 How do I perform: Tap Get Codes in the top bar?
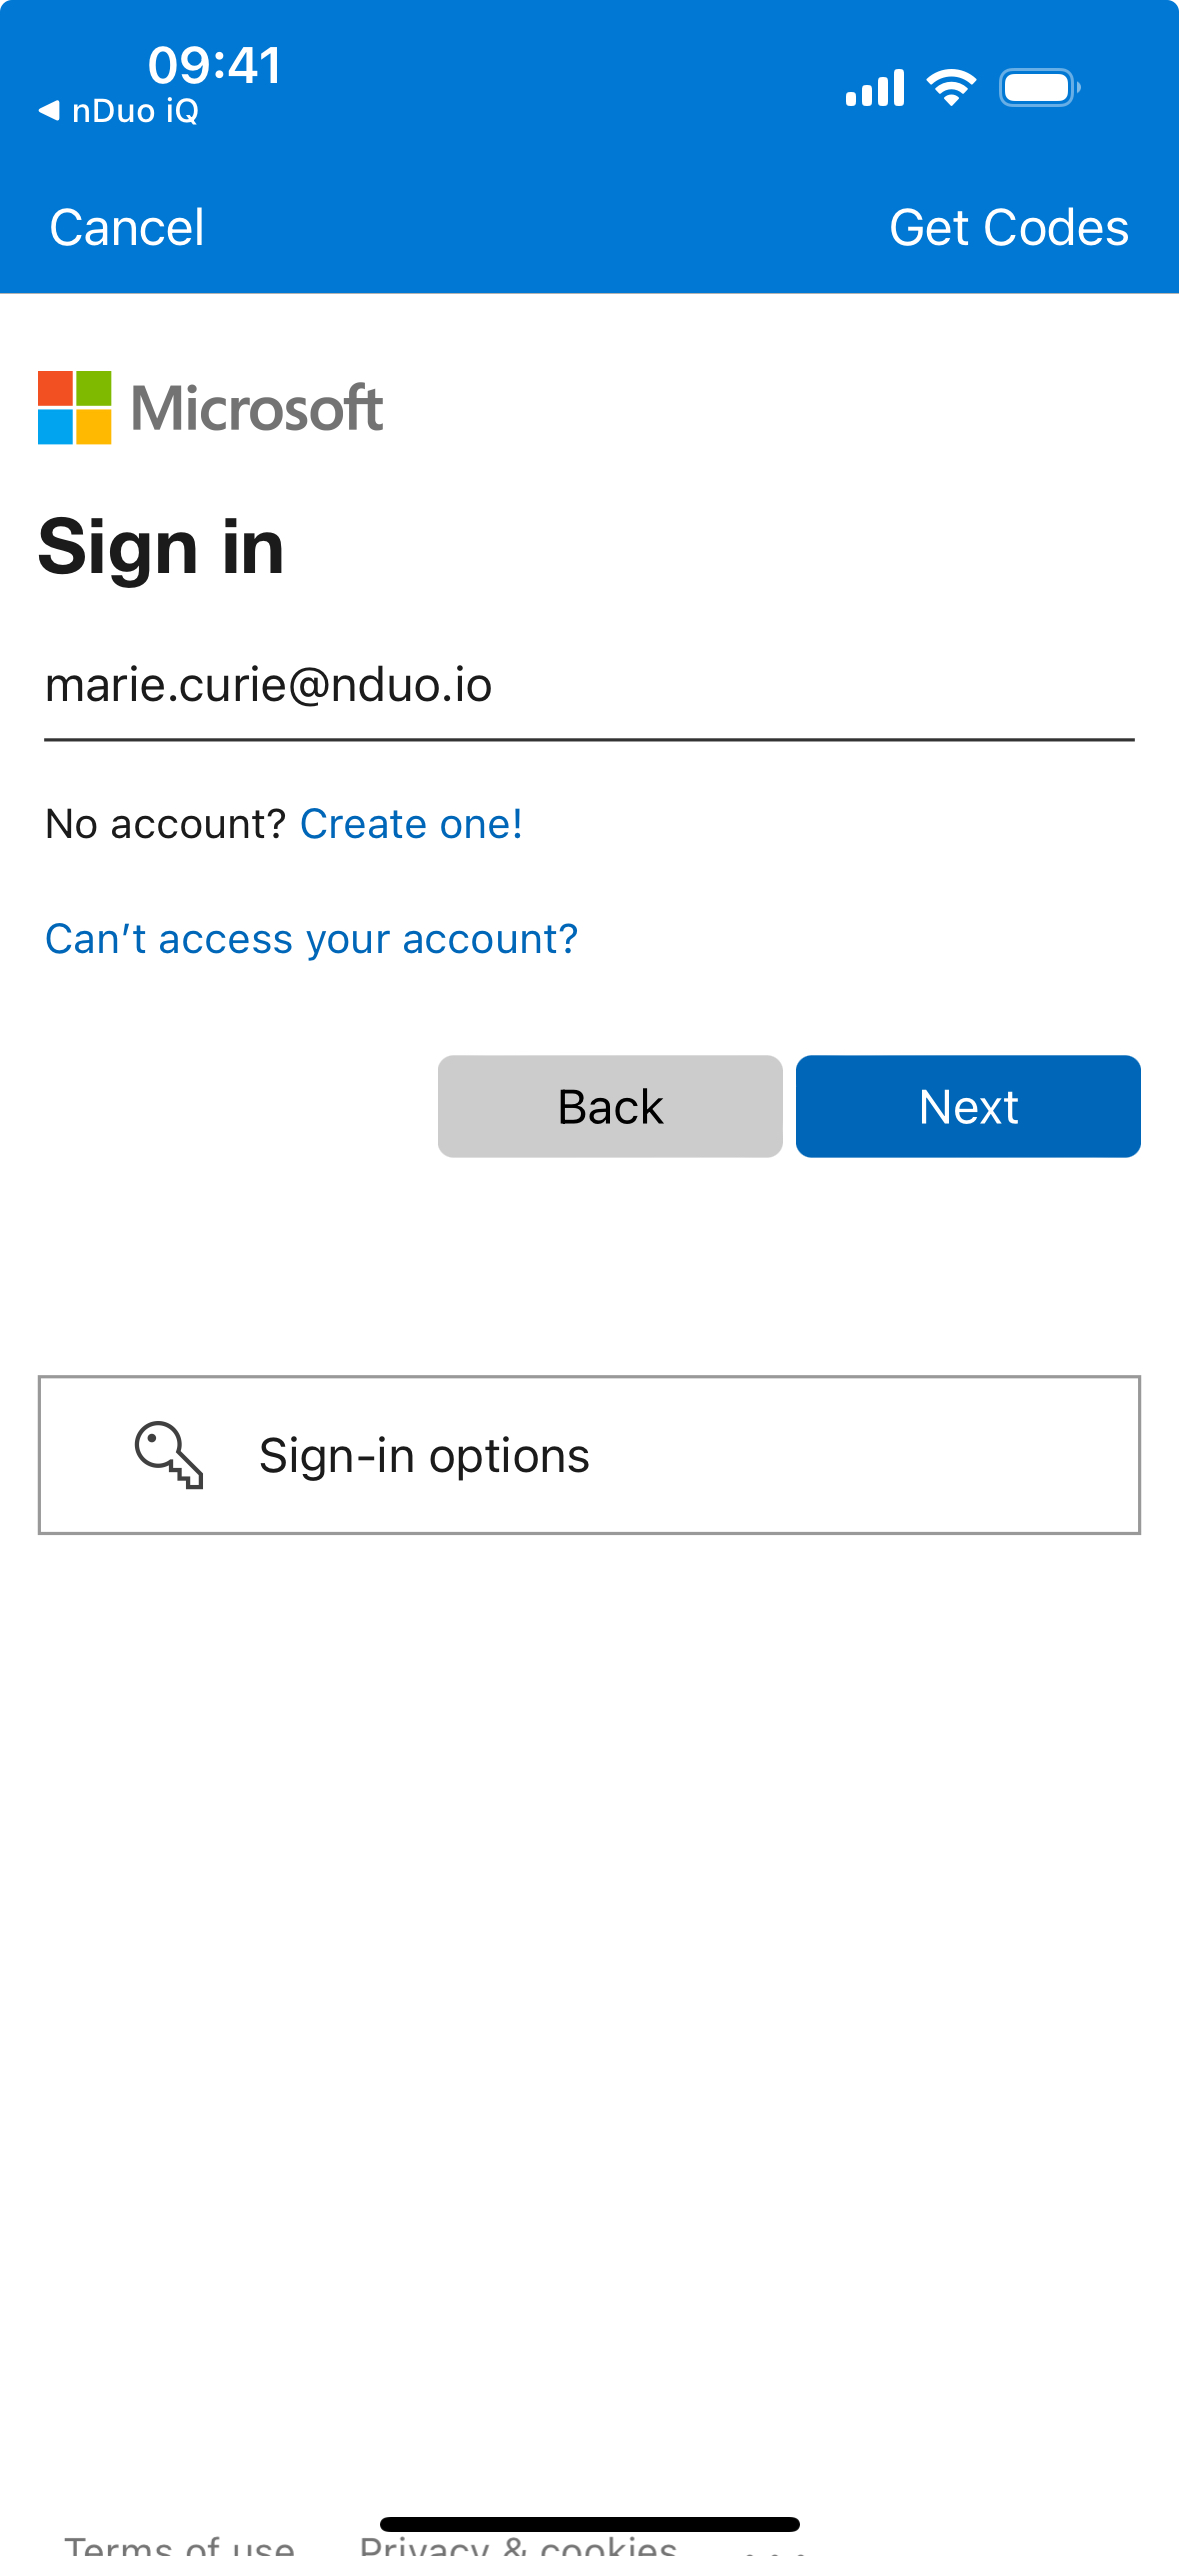1008,228
